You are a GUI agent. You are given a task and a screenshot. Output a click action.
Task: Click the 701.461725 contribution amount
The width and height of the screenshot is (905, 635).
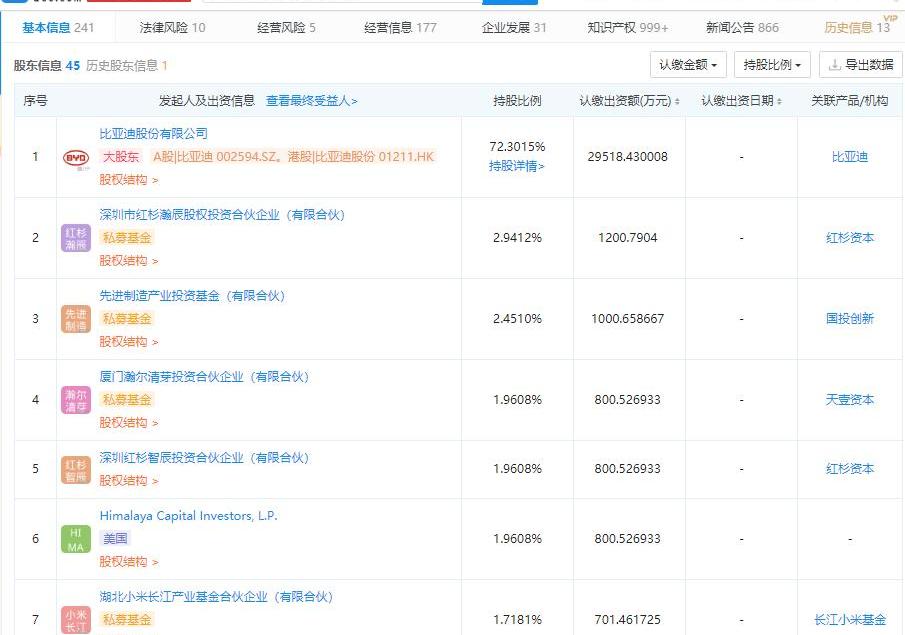click(627, 620)
